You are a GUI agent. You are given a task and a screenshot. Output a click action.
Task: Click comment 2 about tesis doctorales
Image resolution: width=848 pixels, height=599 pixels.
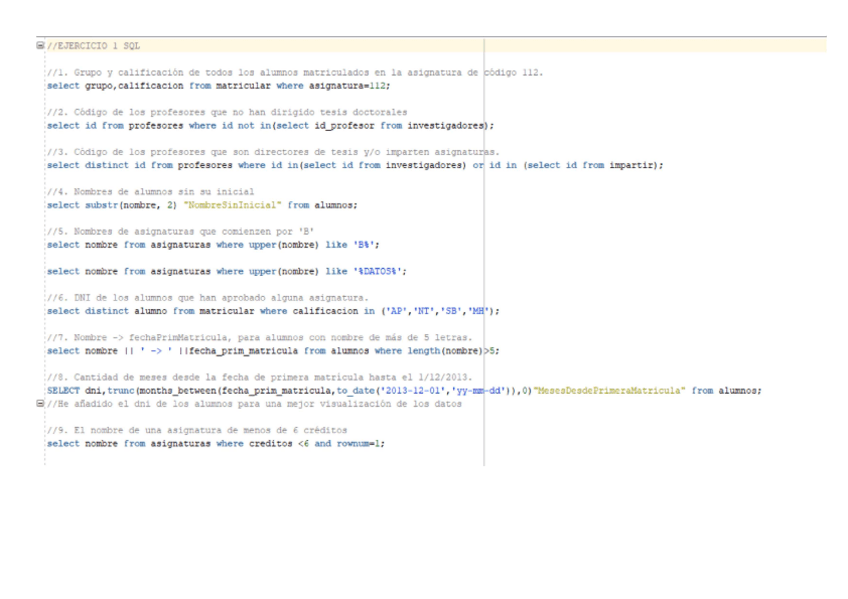227,113
